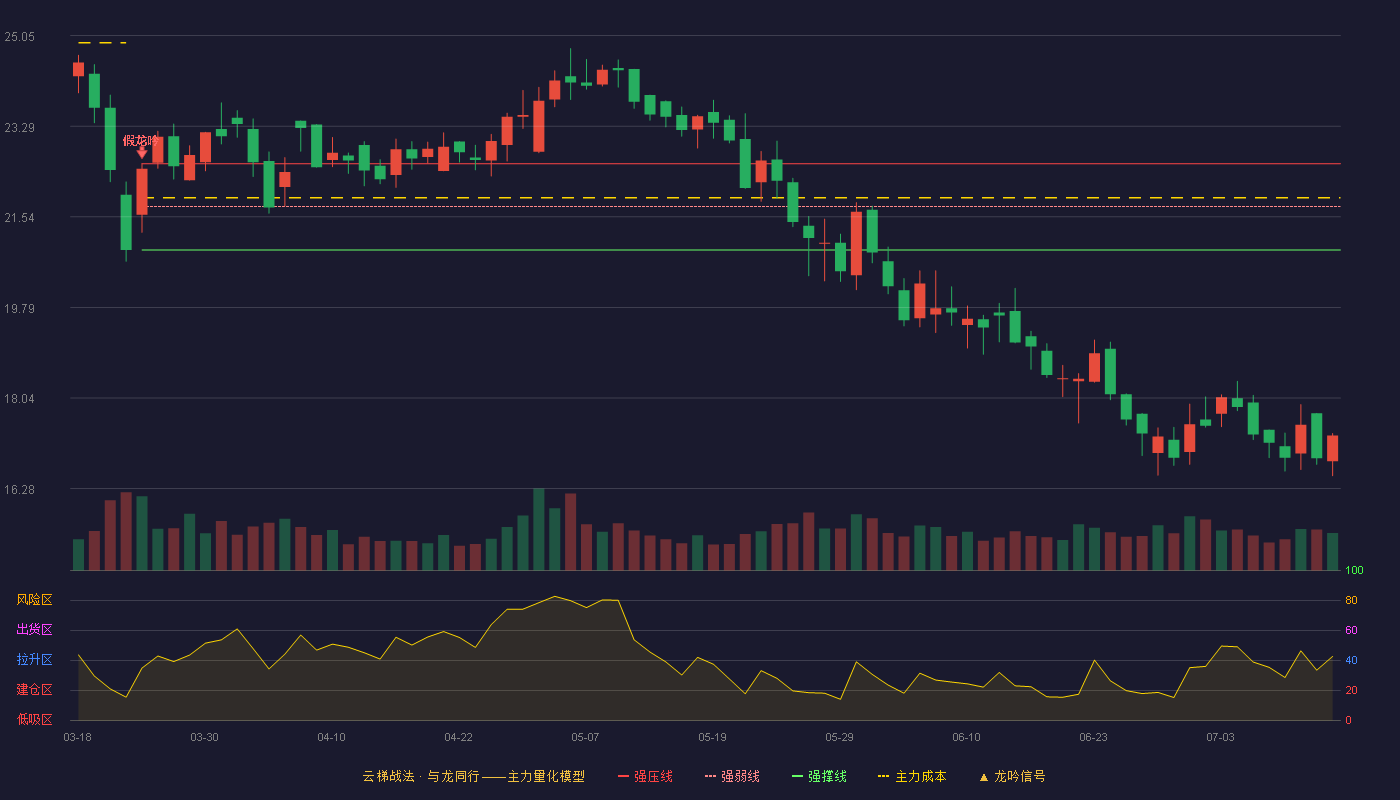The image size is (1400, 800).
Task: Select the 拉升区 zone label
Action: point(34,660)
